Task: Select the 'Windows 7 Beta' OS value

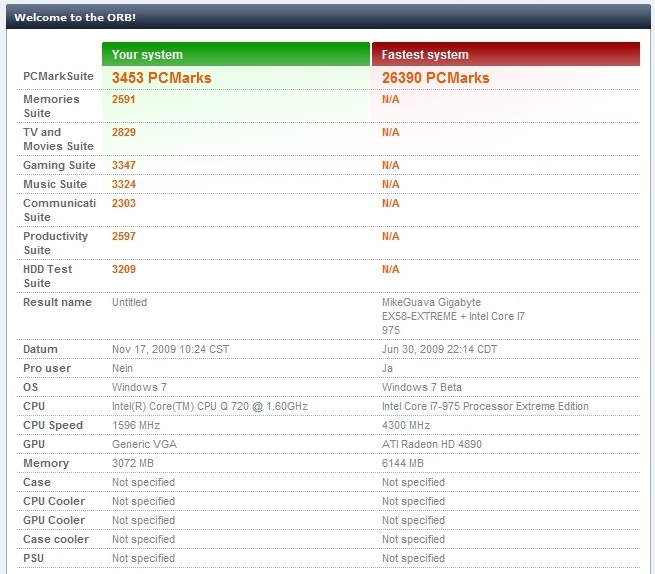Action: point(421,387)
